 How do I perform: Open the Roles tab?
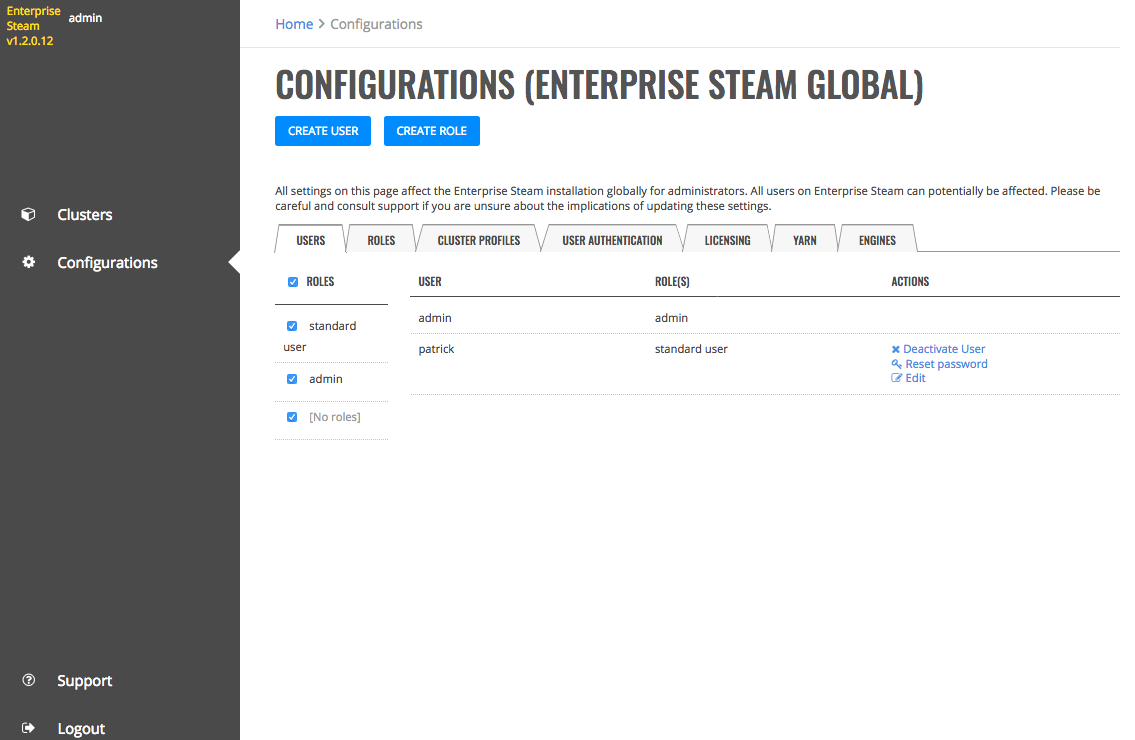click(x=381, y=240)
